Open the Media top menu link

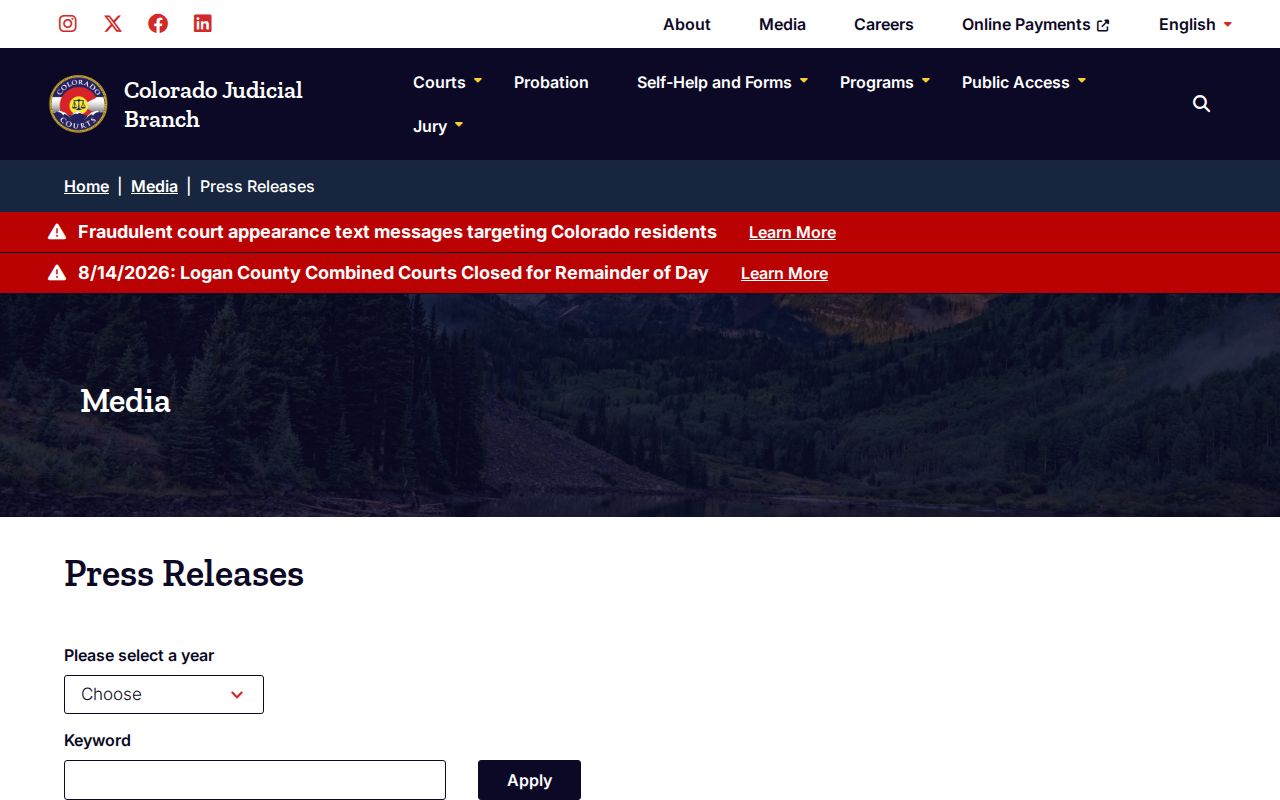(x=782, y=24)
